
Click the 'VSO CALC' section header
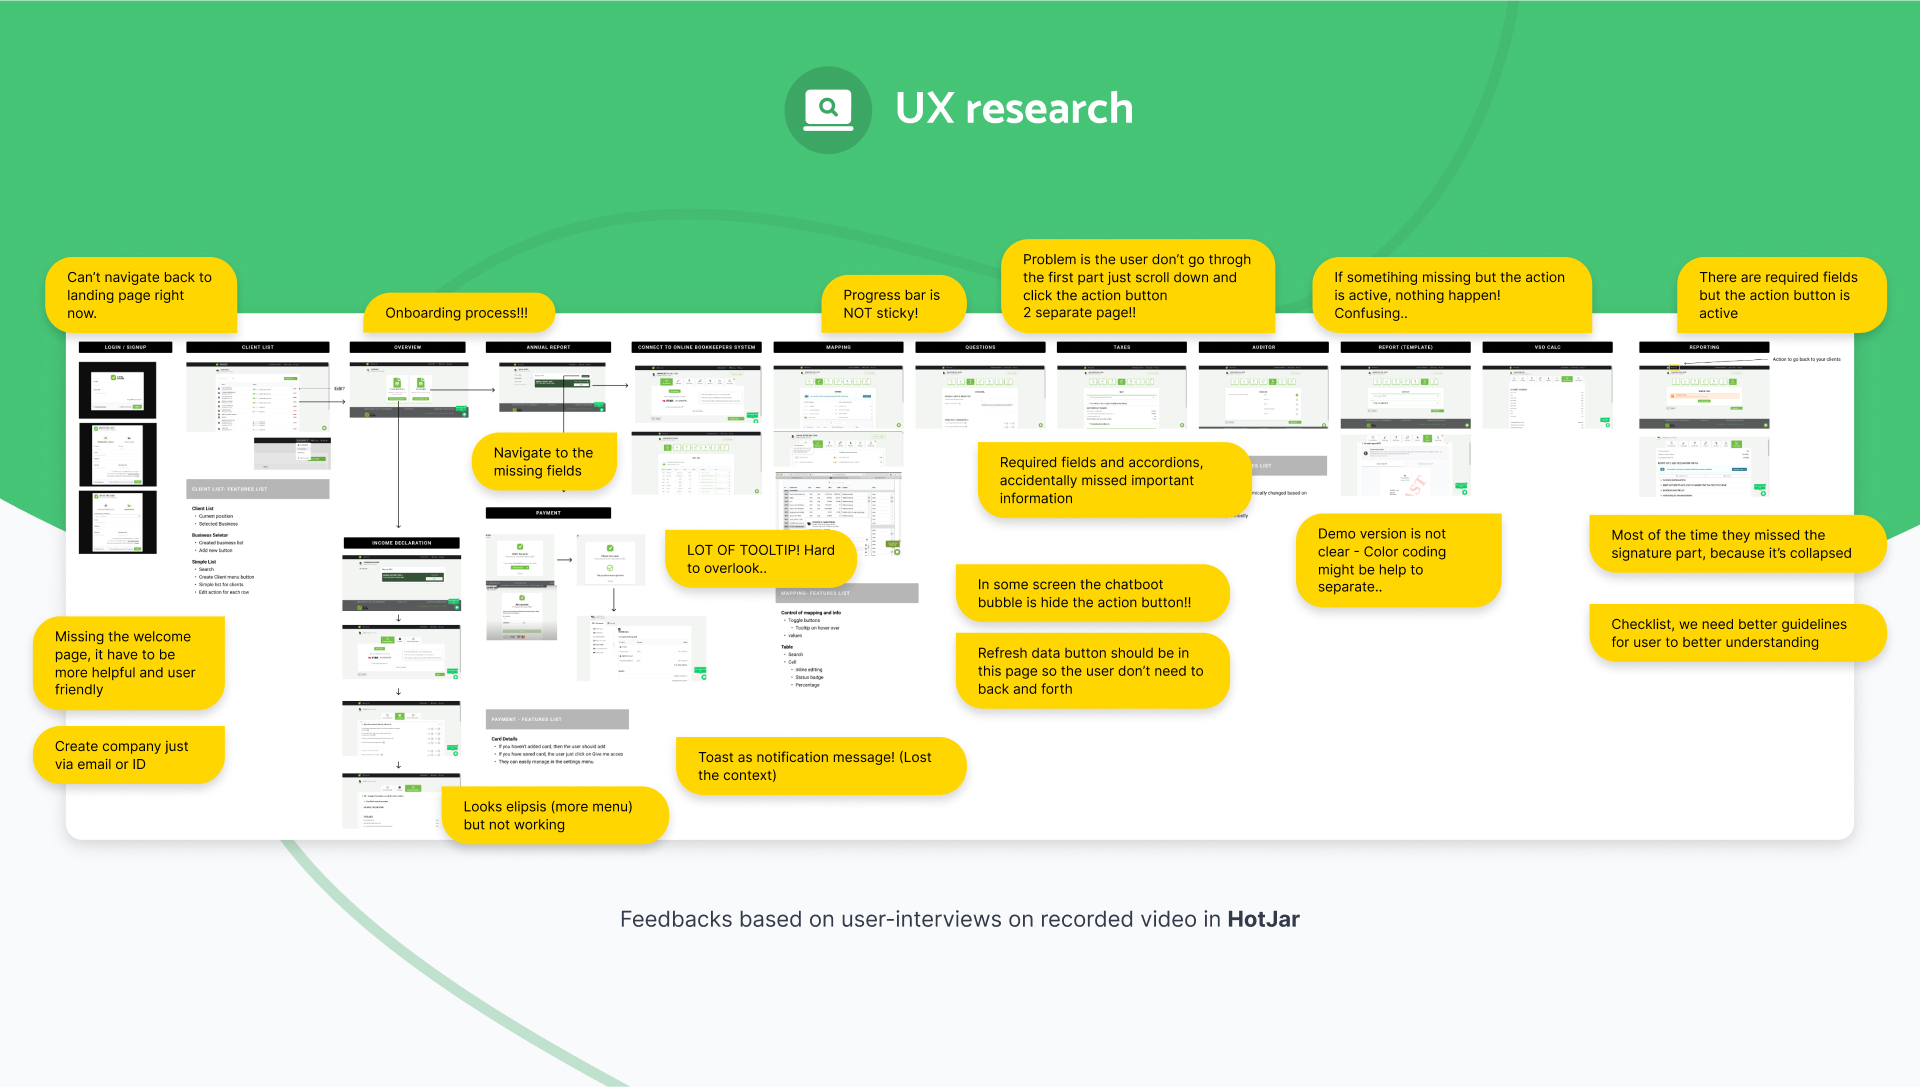click(x=1547, y=347)
